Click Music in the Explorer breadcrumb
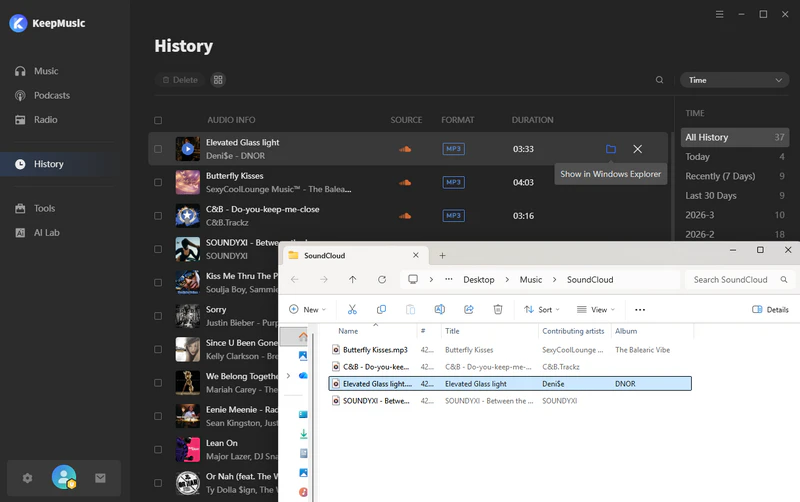 coord(531,280)
